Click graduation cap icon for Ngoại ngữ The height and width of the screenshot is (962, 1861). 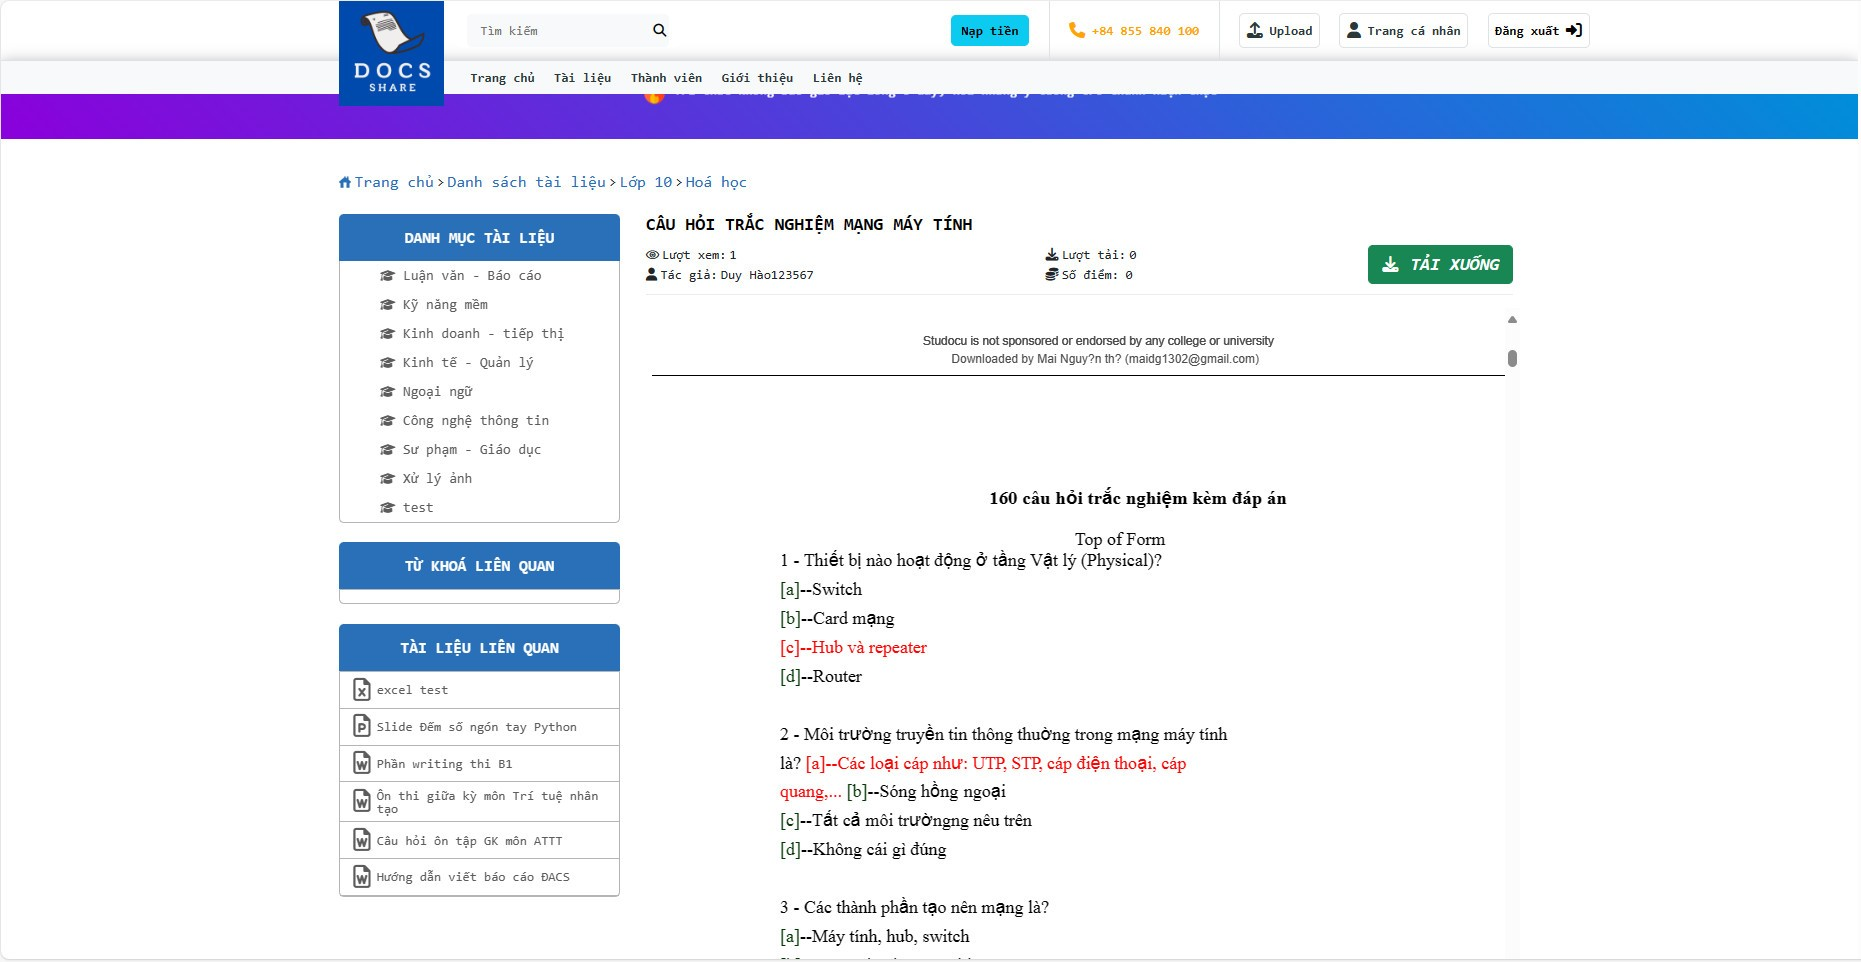point(387,392)
